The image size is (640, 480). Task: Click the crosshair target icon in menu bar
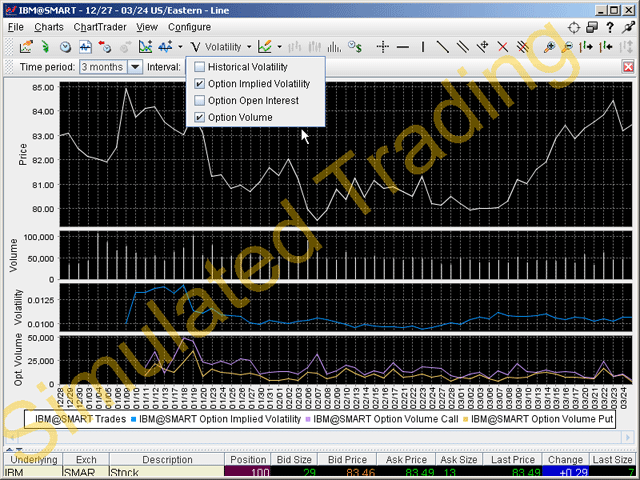pos(574,27)
